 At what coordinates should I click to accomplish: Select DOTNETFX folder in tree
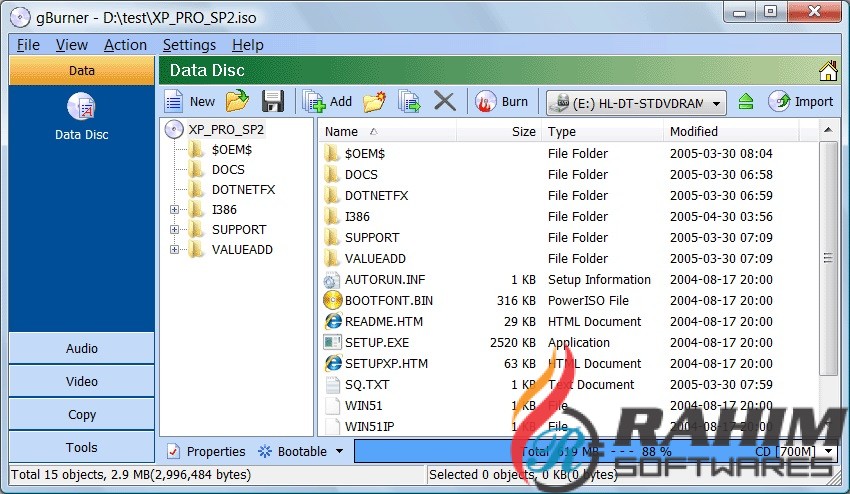[243, 190]
